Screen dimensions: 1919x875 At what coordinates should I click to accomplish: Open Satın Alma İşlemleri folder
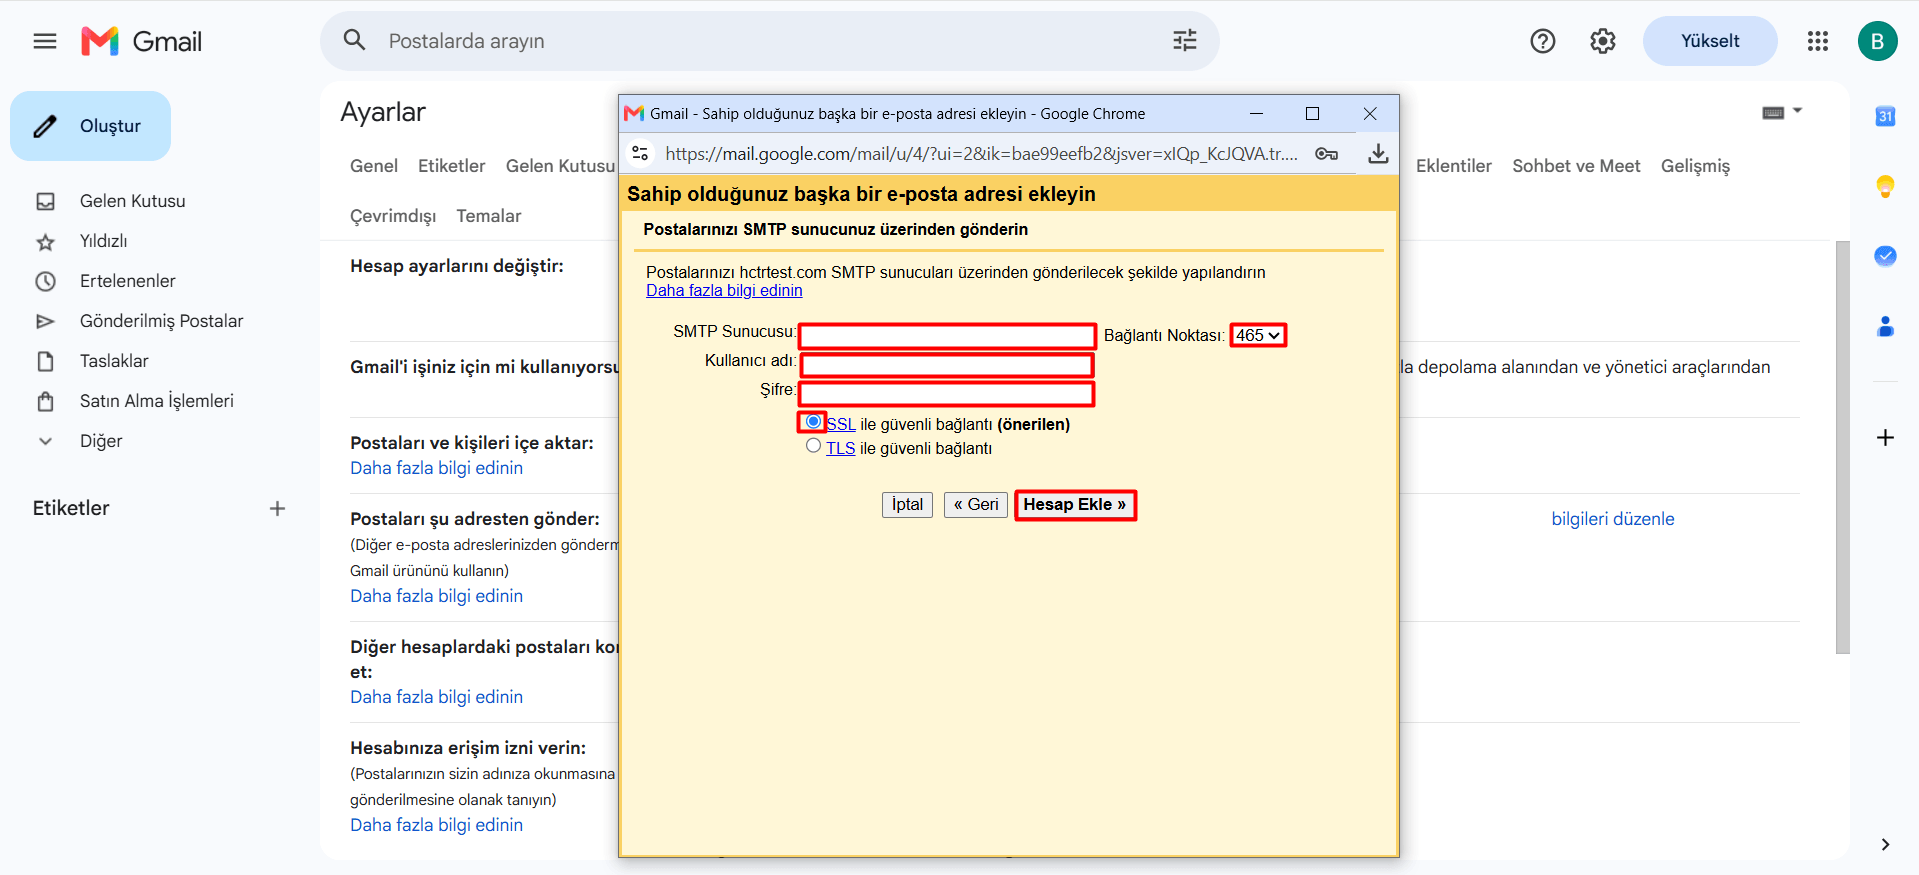point(157,401)
